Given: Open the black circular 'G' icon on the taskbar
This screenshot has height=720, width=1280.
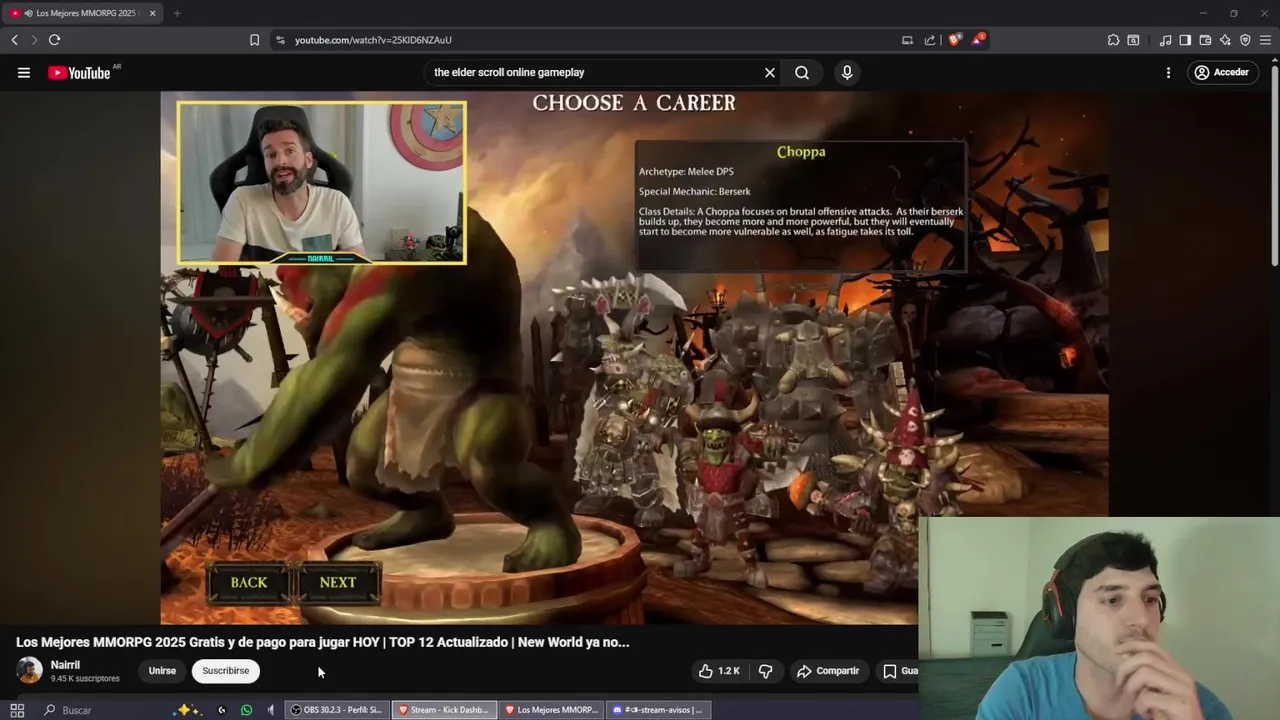Looking at the screenshot, I should click(222, 710).
